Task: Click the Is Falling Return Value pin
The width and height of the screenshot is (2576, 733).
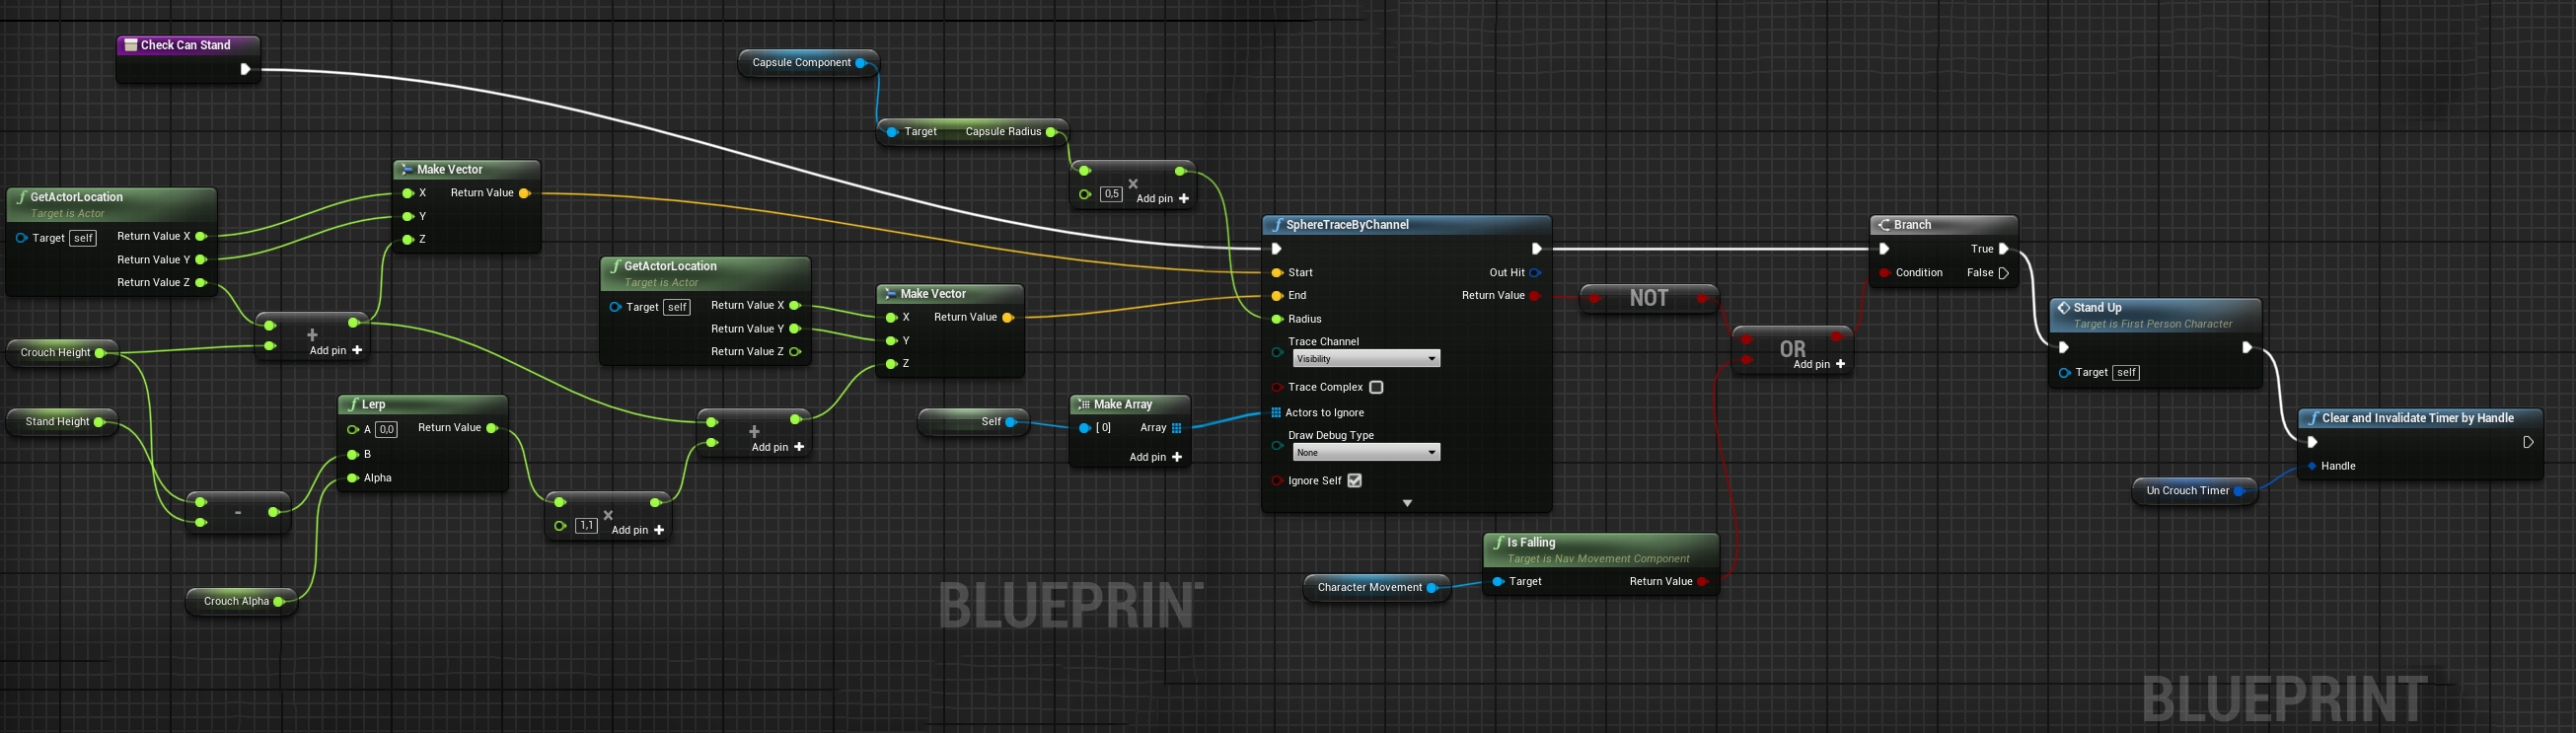Action: 1702,582
